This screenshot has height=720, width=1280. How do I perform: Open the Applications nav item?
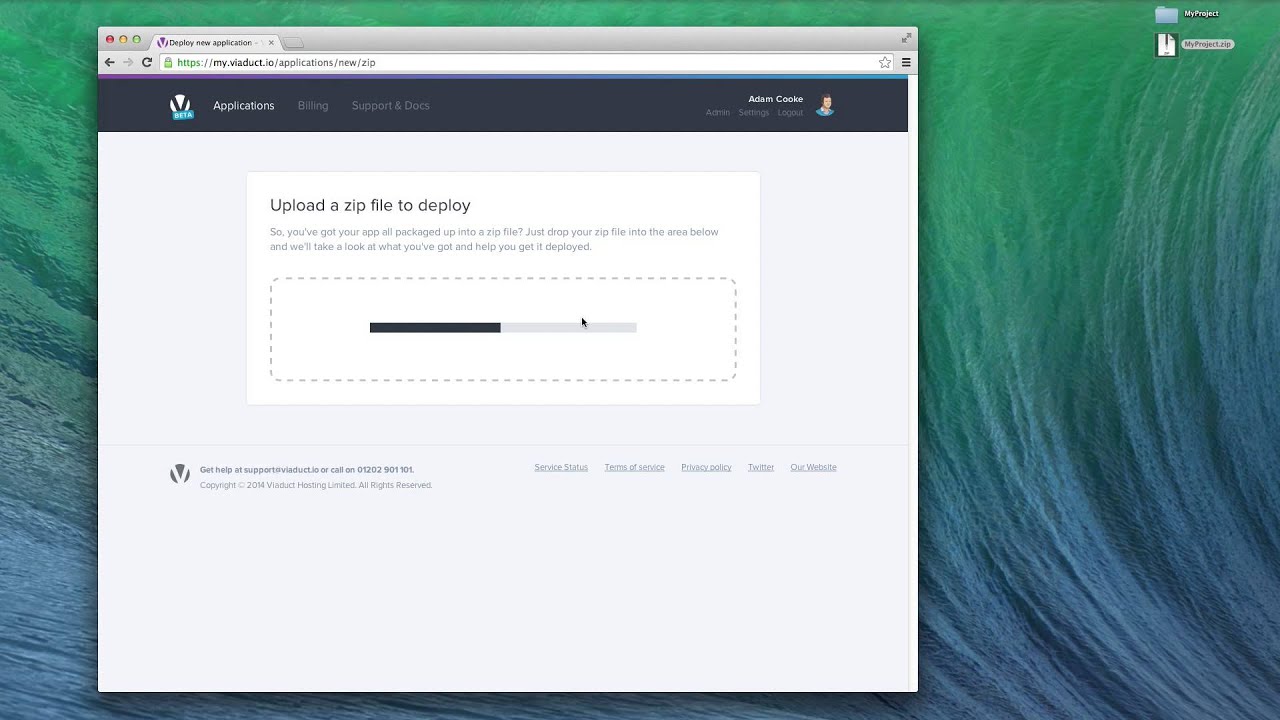click(243, 106)
